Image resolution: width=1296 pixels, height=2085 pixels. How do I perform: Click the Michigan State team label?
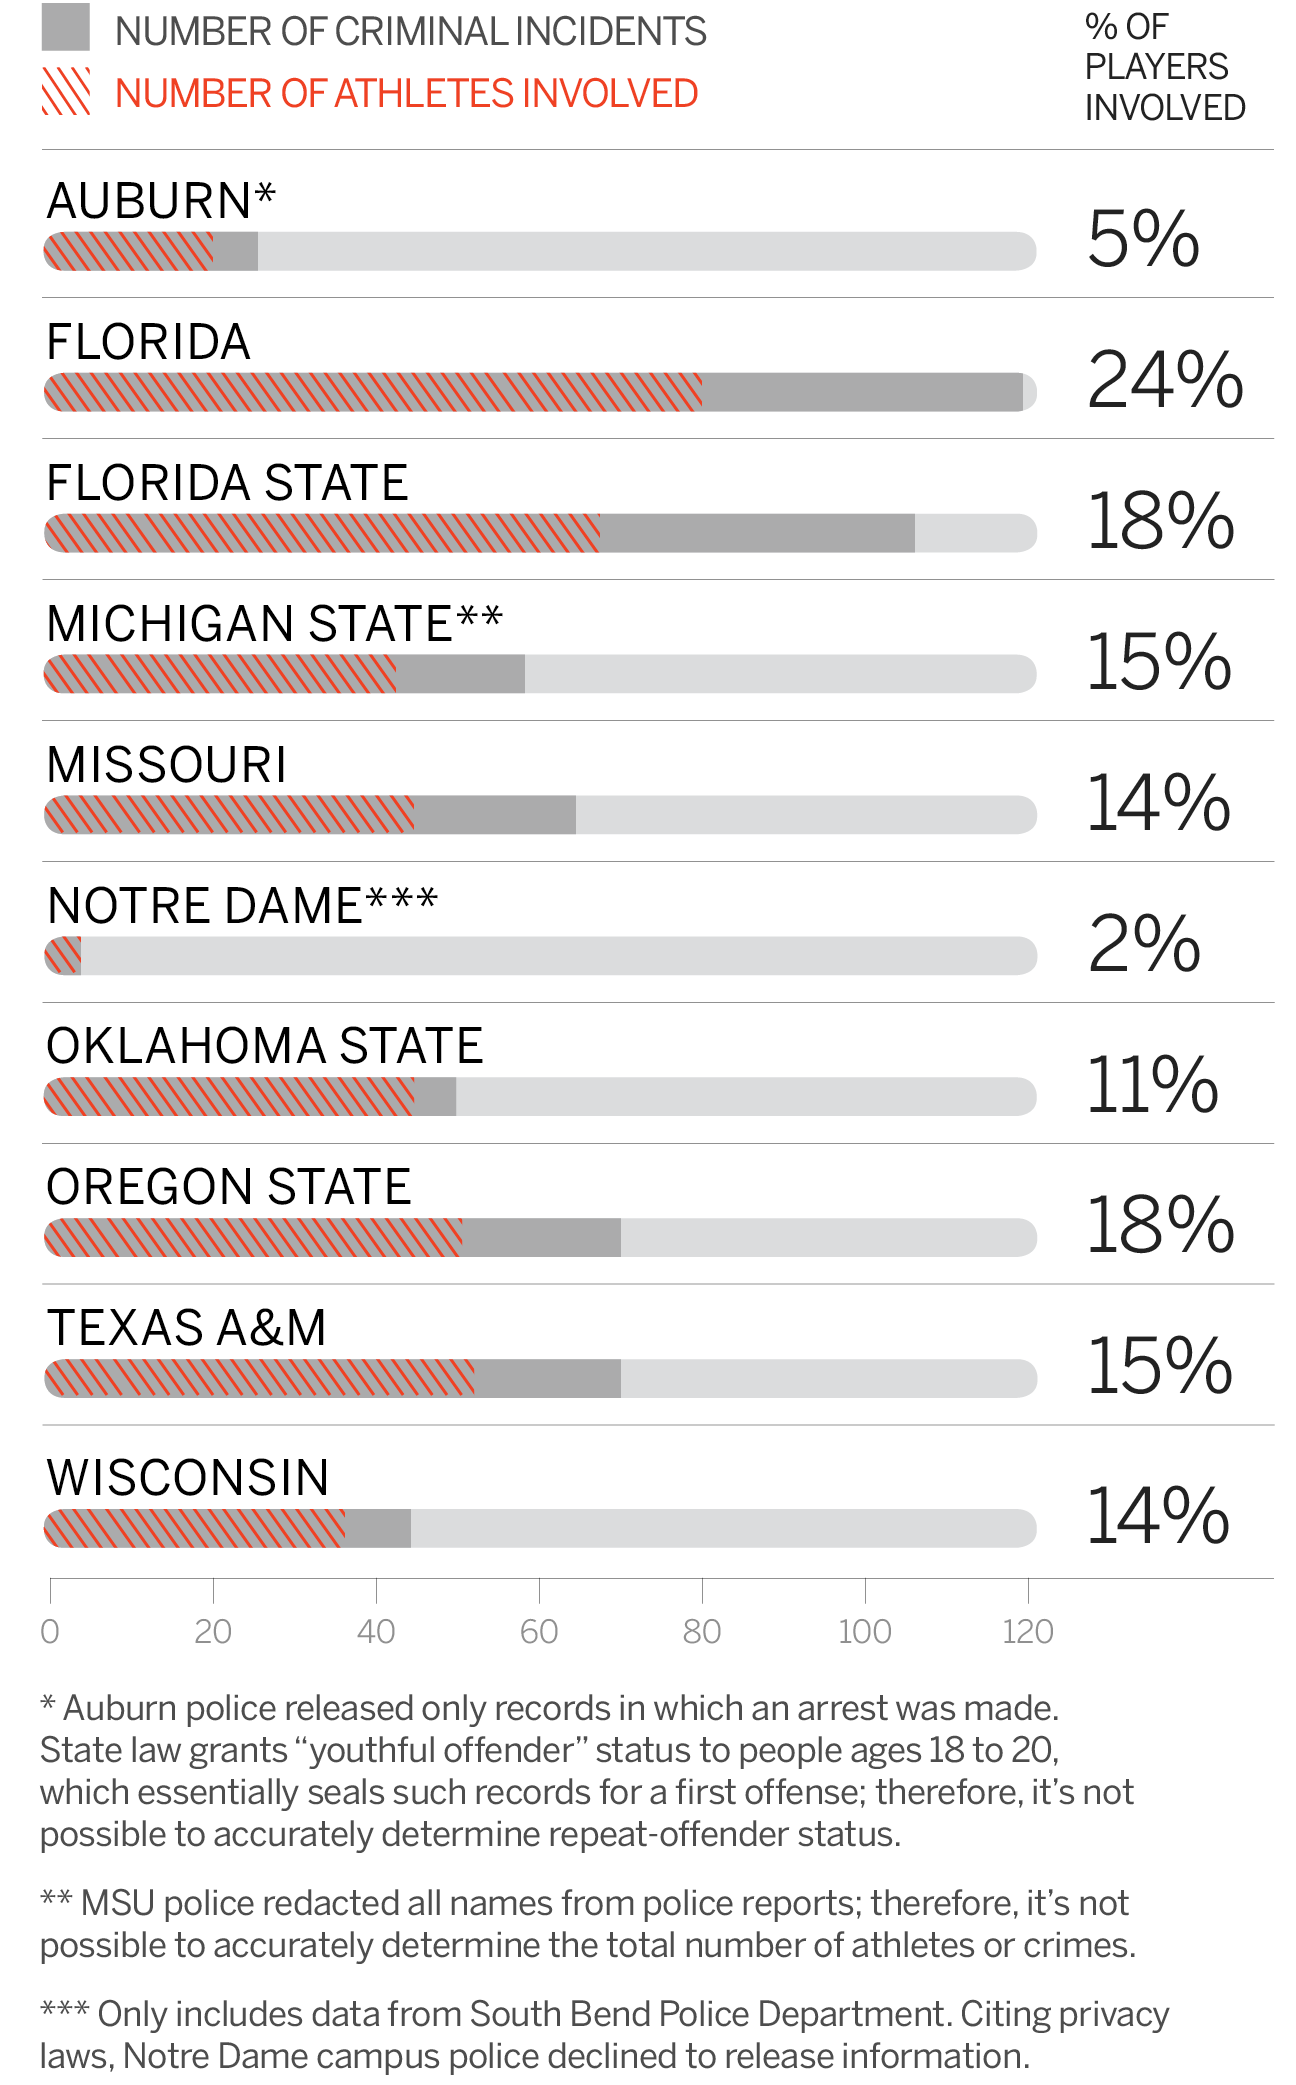274,624
